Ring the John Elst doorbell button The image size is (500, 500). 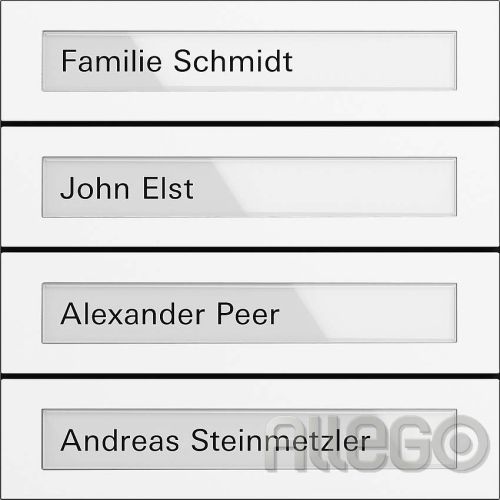point(250,187)
